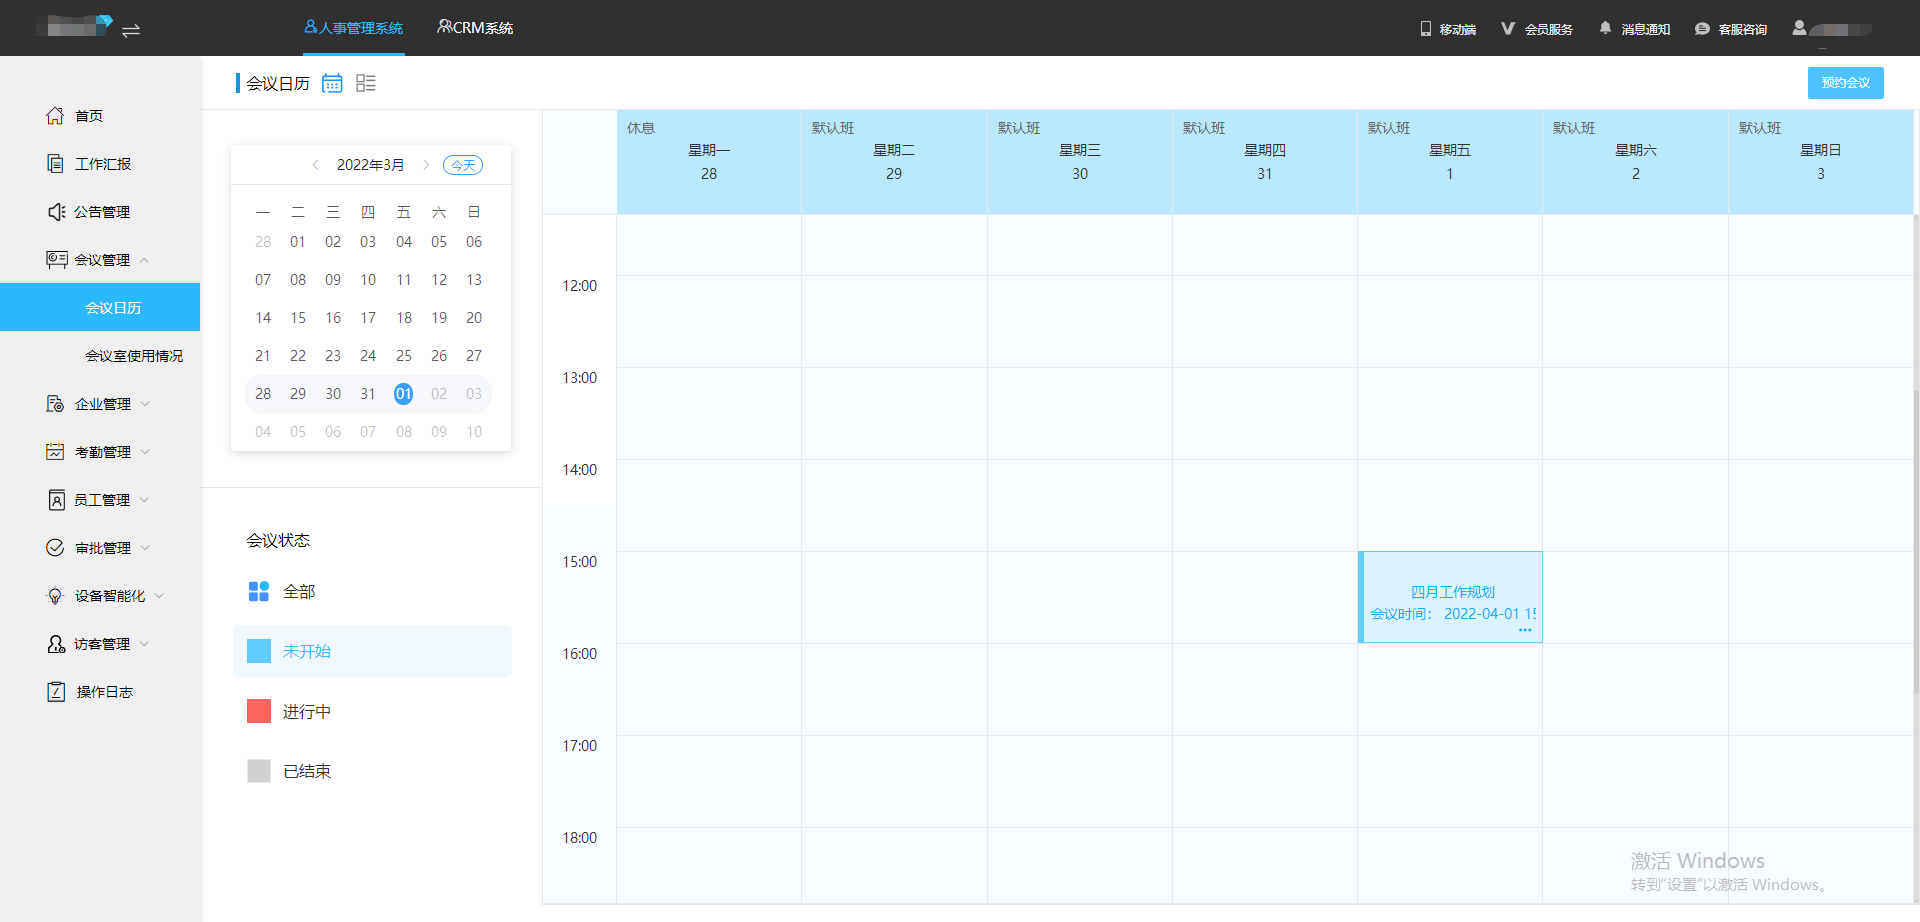Open the mobile client icon
The width and height of the screenshot is (1920, 922).
click(x=1426, y=29)
